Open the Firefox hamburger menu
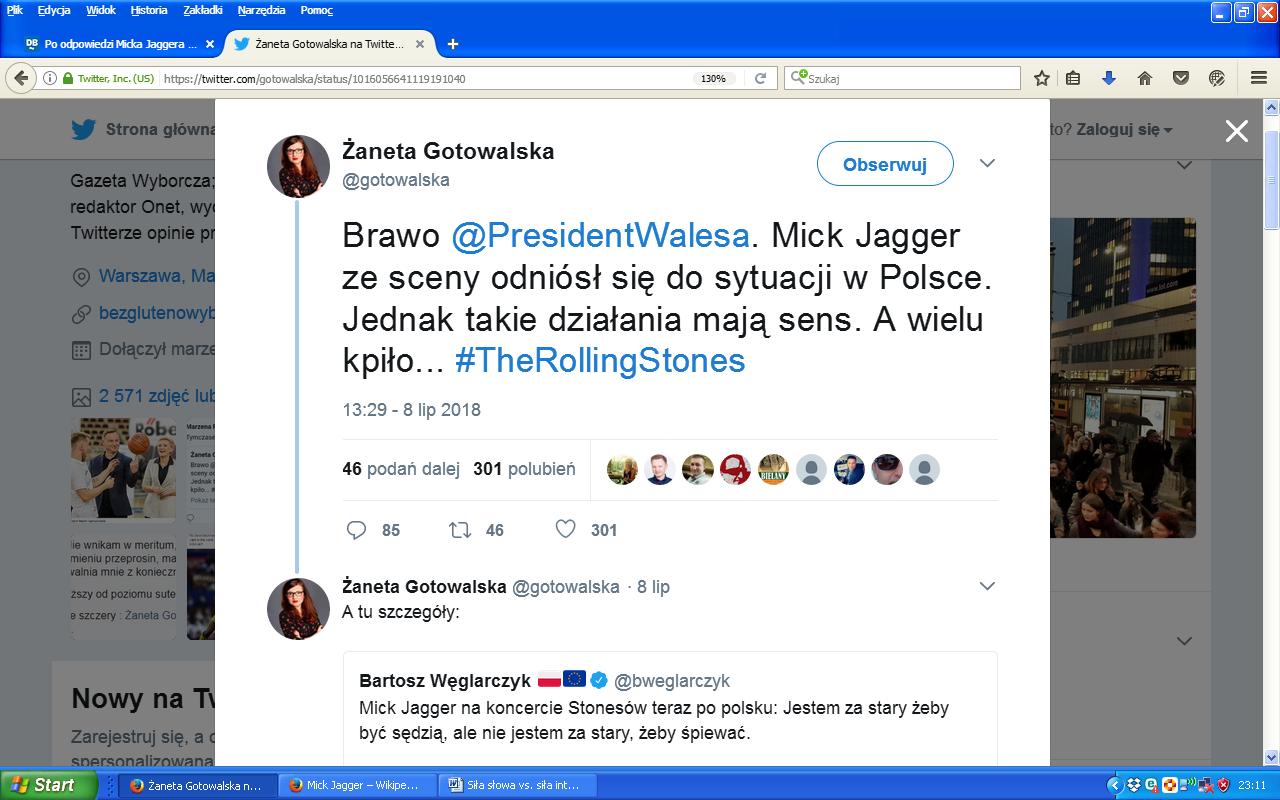This screenshot has height=800, width=1280. 1258,78
